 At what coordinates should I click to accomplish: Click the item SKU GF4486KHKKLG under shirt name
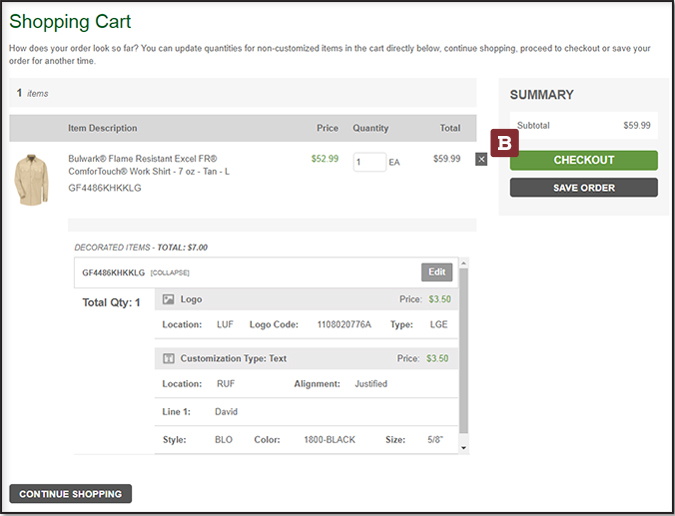click(104, 188)
